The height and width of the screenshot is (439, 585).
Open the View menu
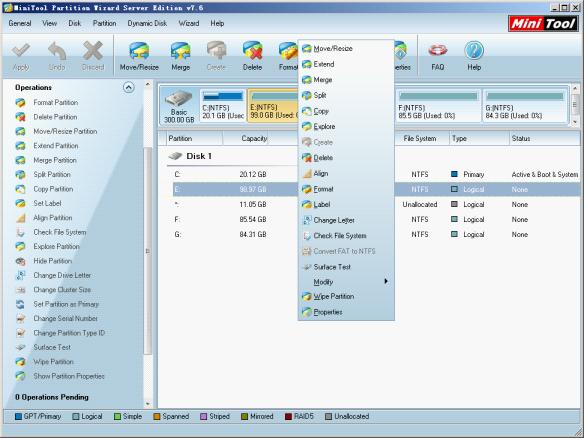pyautogui.click(x=49, y=23)
